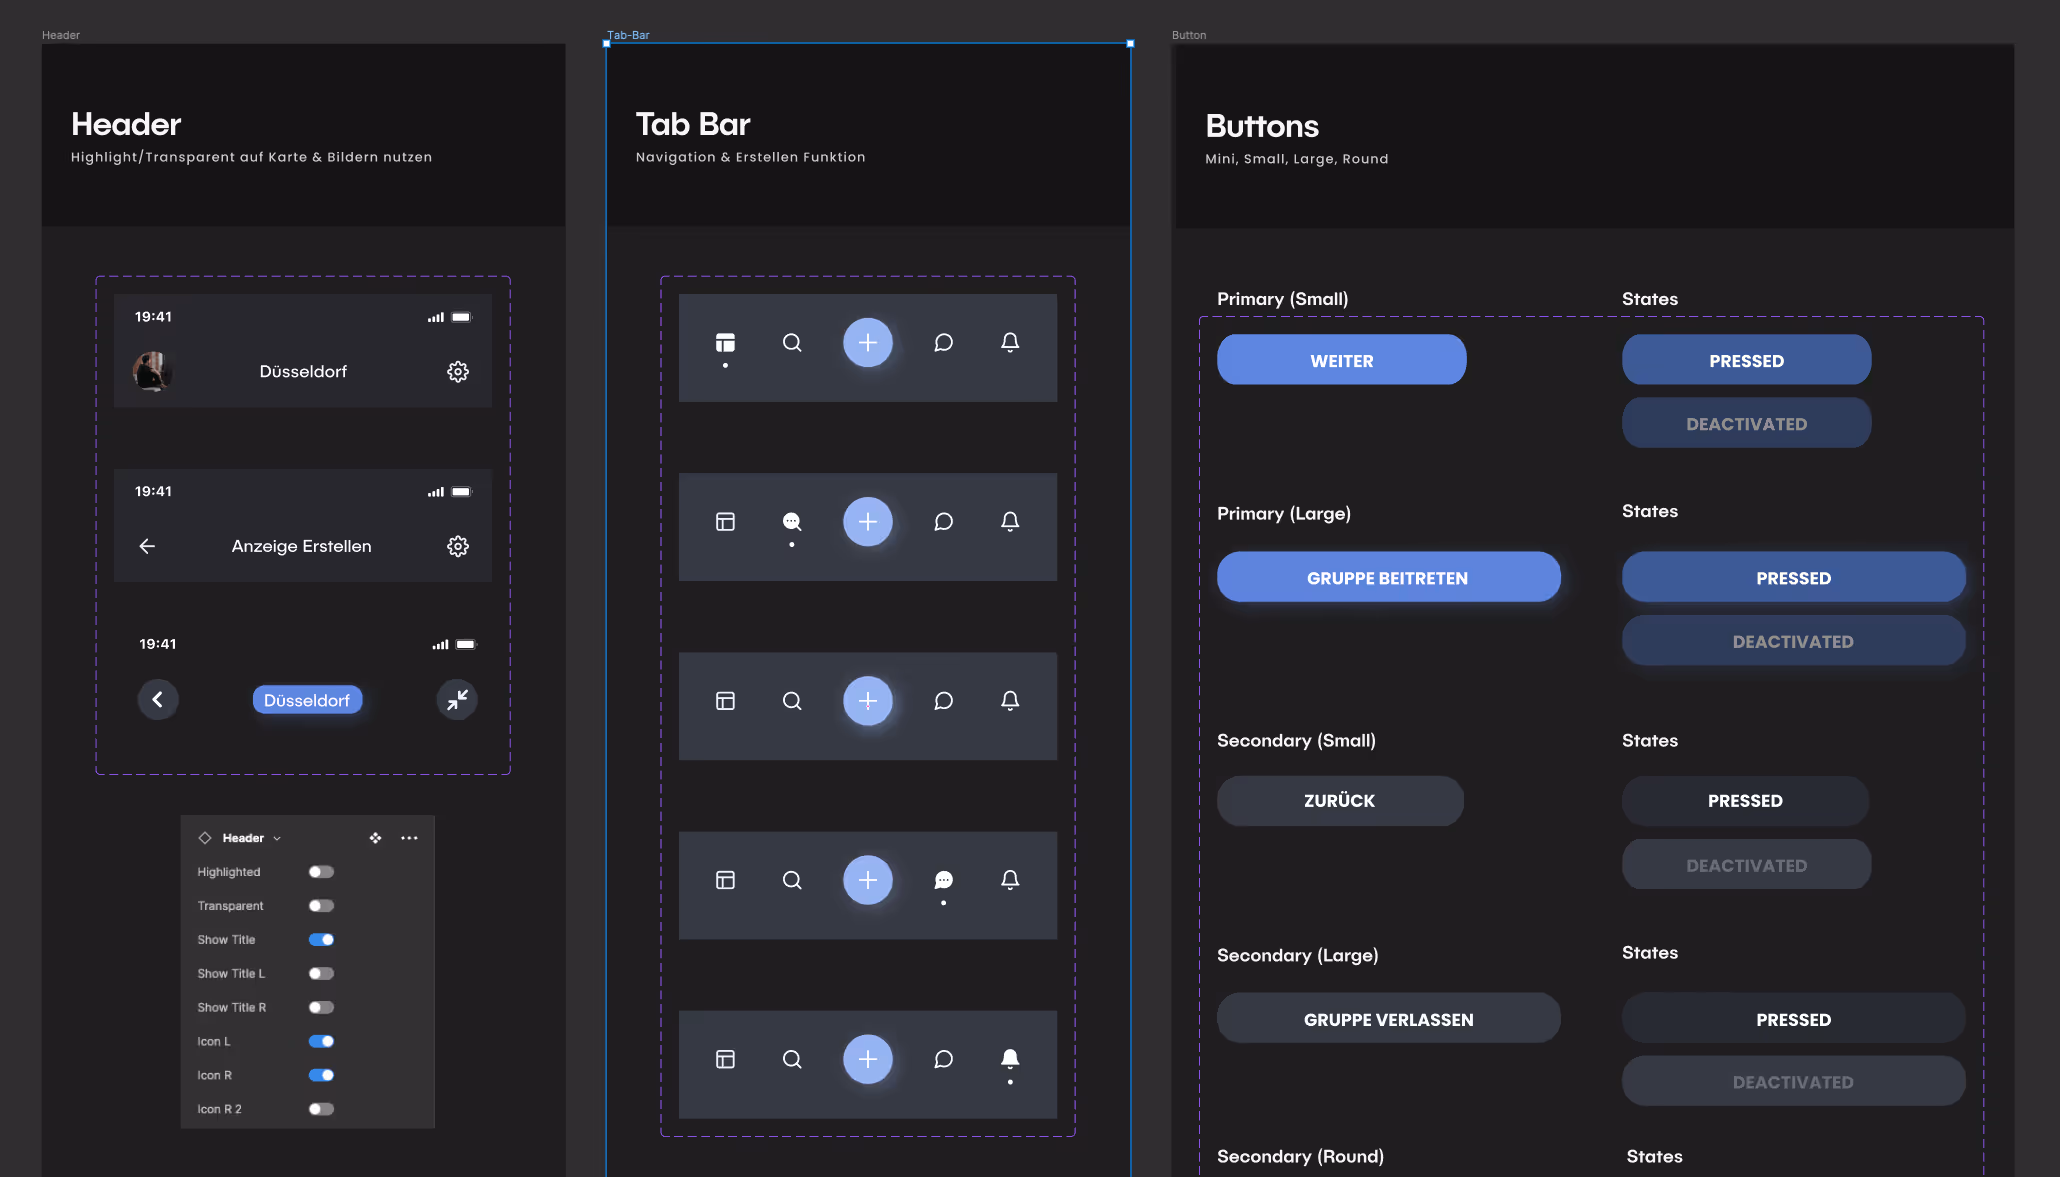Enable the Highlighted toggle
The image size is (2060, 1177).
321,872
